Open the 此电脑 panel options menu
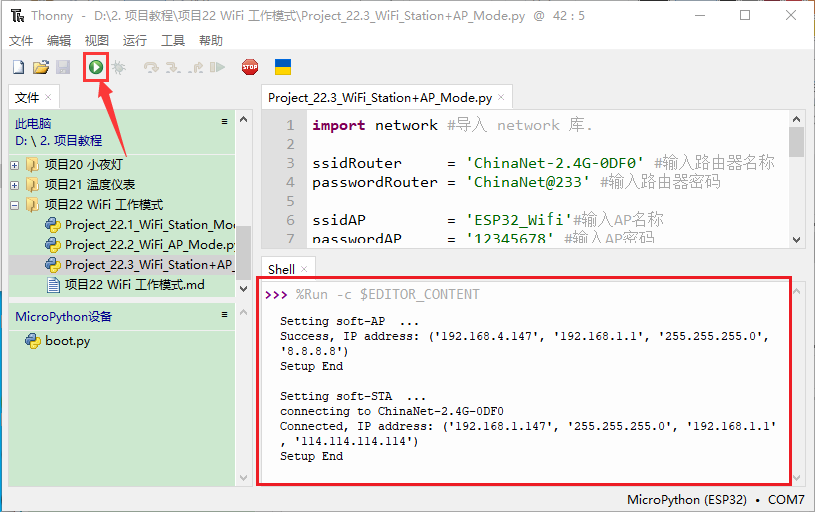Viewport: 815px width, 512px height. point(225,121)
